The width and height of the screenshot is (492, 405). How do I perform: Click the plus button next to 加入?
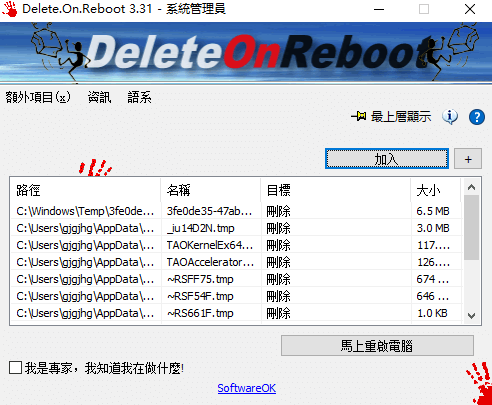pos(468,159)
